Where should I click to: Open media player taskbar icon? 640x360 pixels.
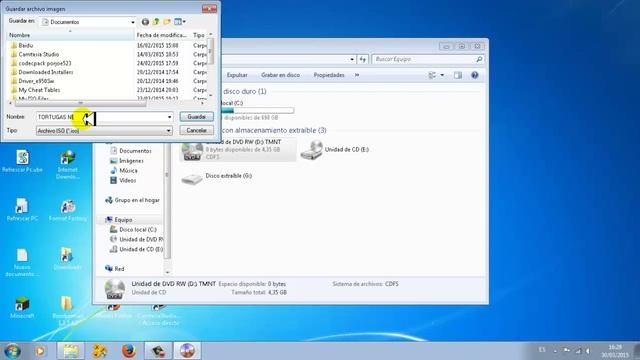[40, 351]
